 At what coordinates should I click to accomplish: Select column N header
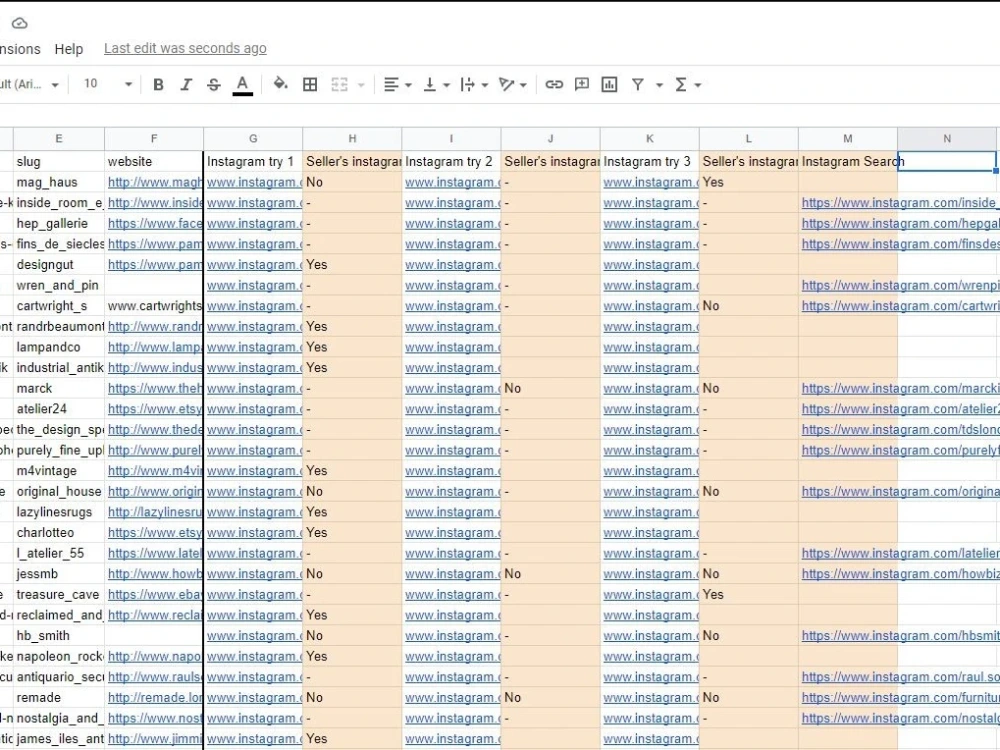(947, 138)
